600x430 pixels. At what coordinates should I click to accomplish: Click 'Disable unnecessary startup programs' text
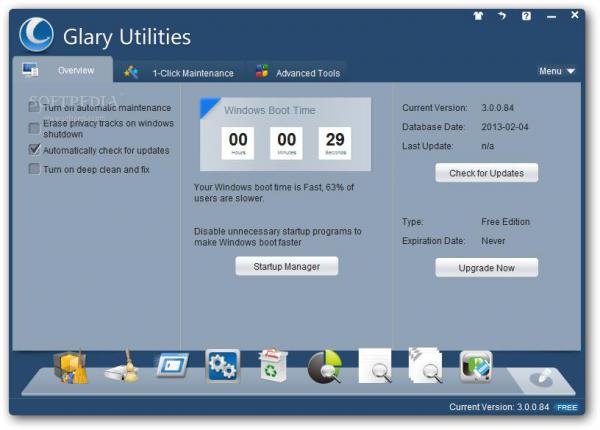pyautogui.click(x=278, y=237)
